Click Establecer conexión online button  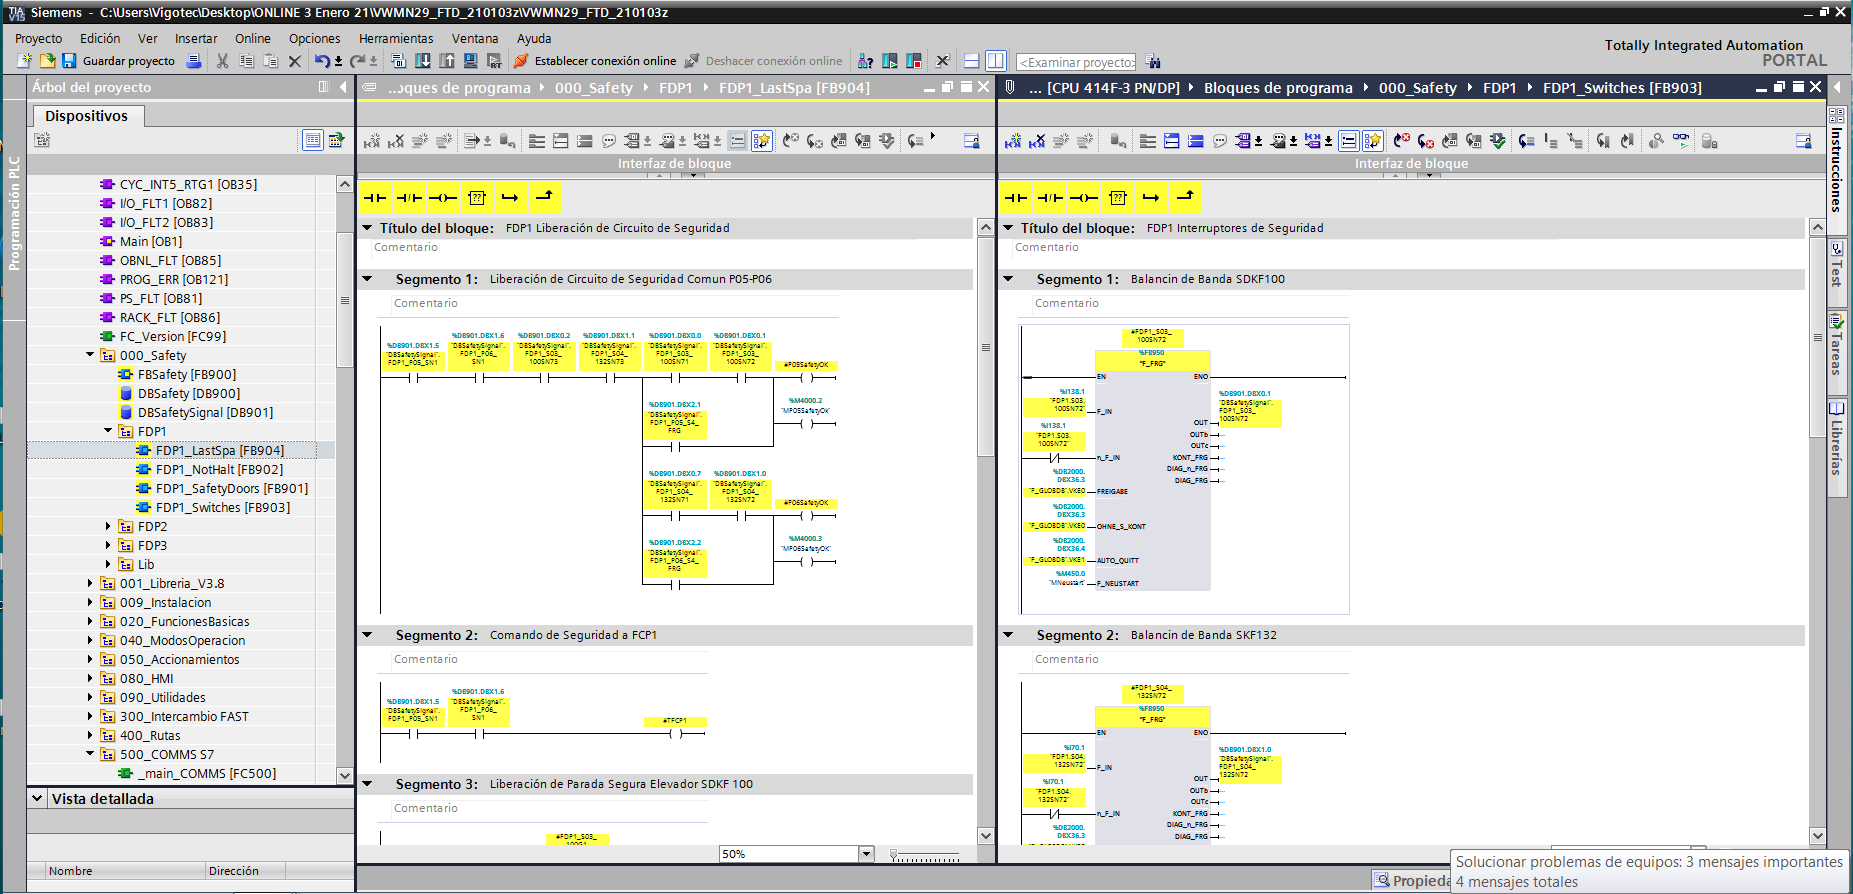[594, 61]
